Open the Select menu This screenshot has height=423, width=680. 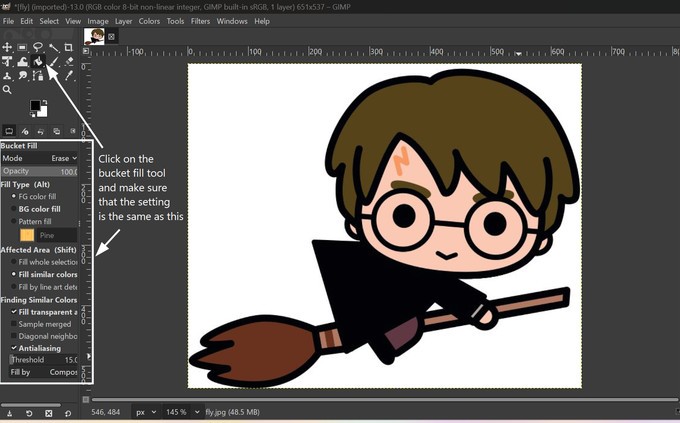coord(49,21)
